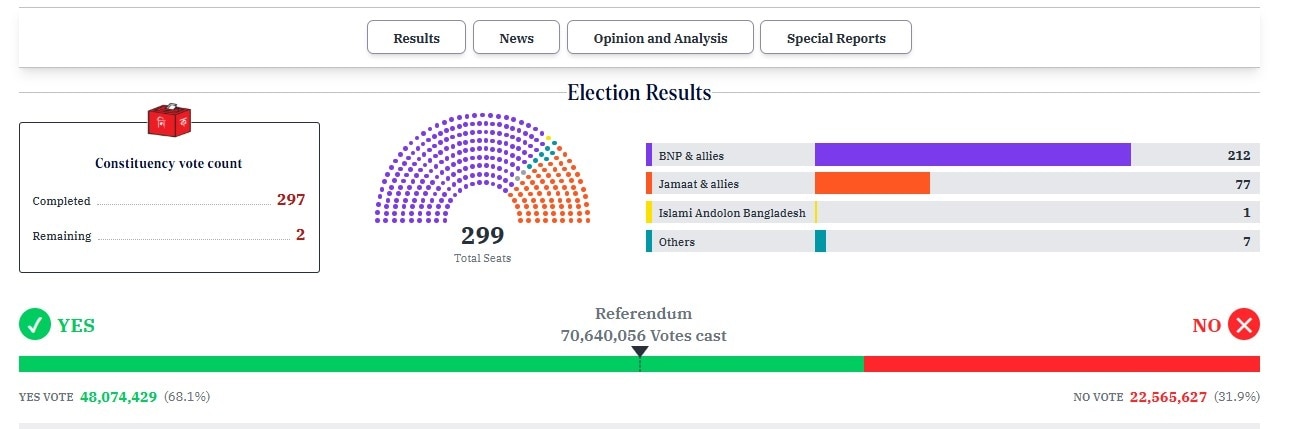Click the green YES checkmark icon
The image size is (1292, 429).
coord(34,325)
